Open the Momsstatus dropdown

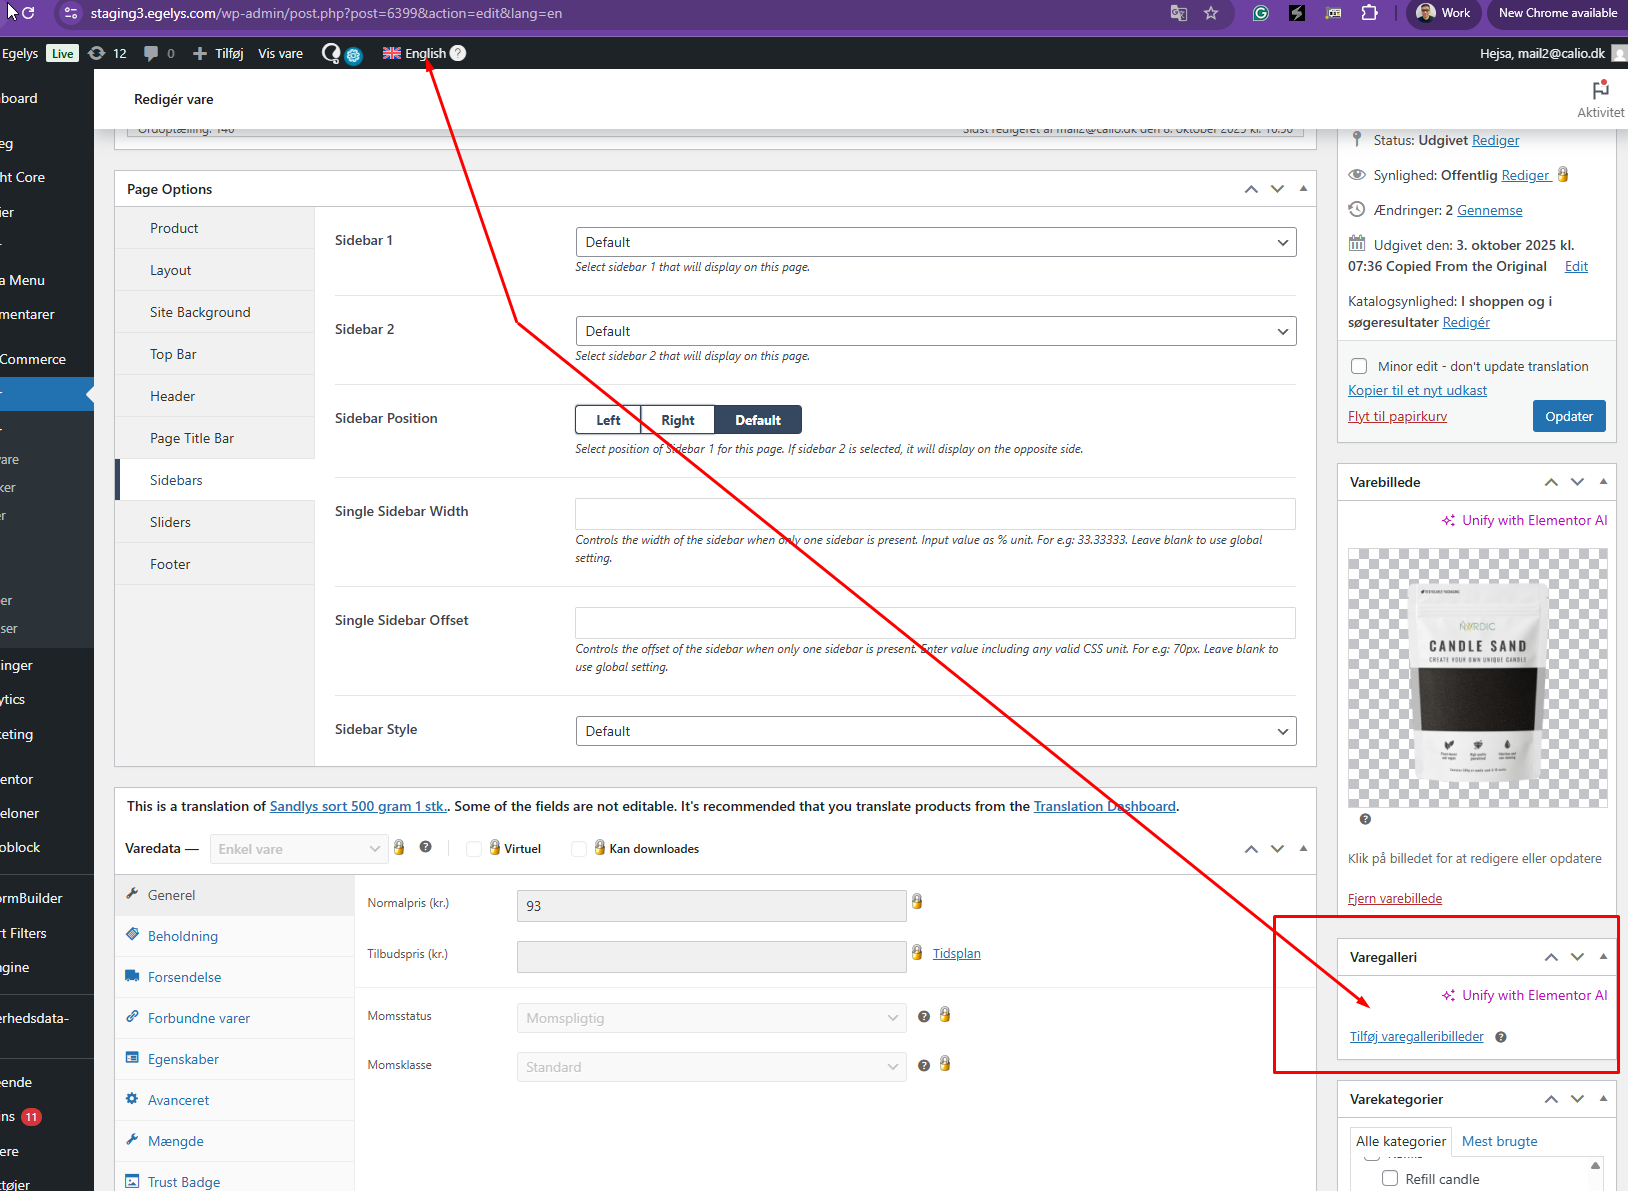click(711, 1018)
